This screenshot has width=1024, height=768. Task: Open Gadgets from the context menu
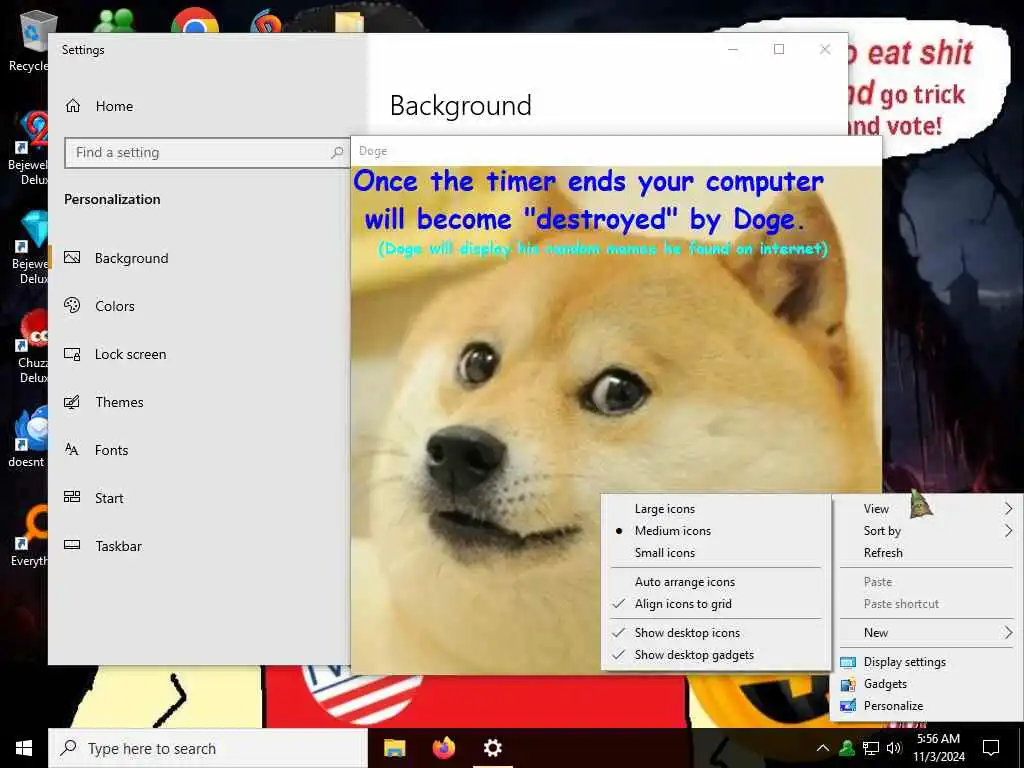[927, 684]
